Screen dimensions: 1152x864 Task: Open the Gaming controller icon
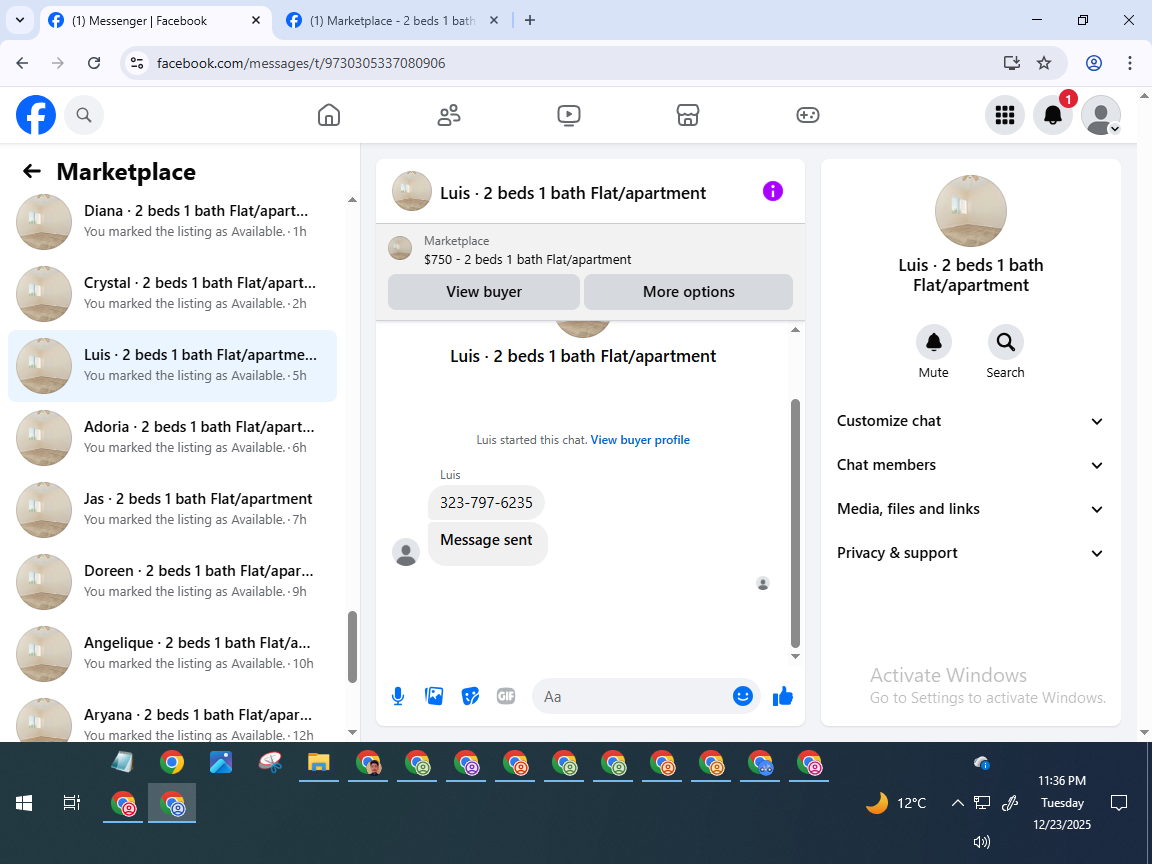coord(807,115)
